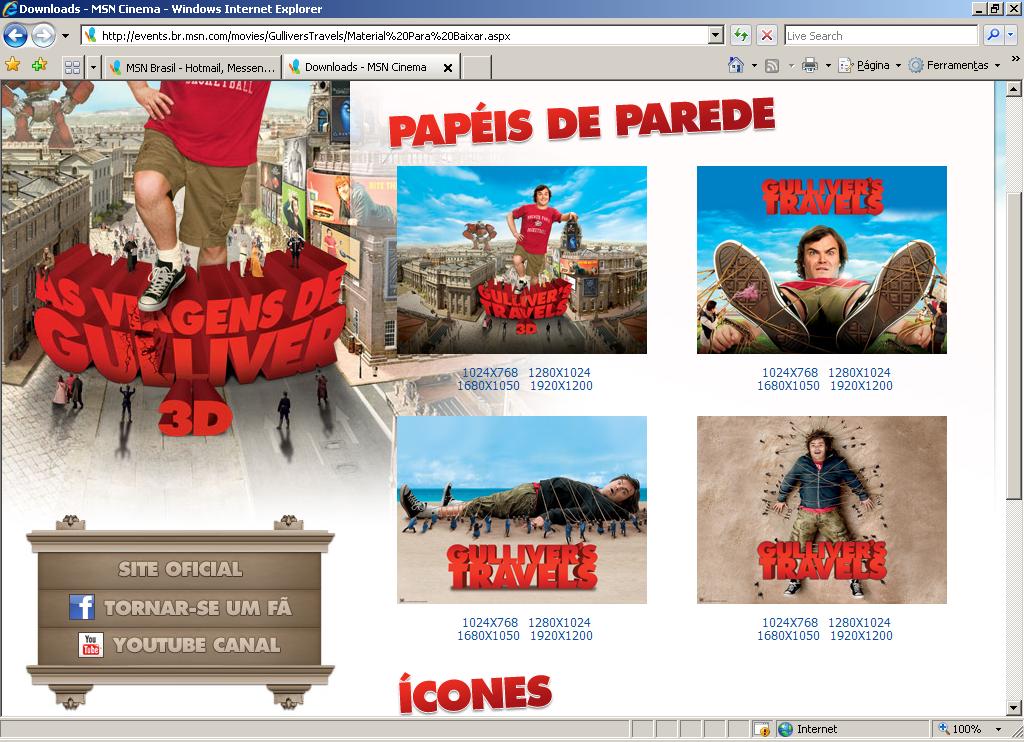Open recent pages dropdown beside Forward button

(x=65, y=35)
